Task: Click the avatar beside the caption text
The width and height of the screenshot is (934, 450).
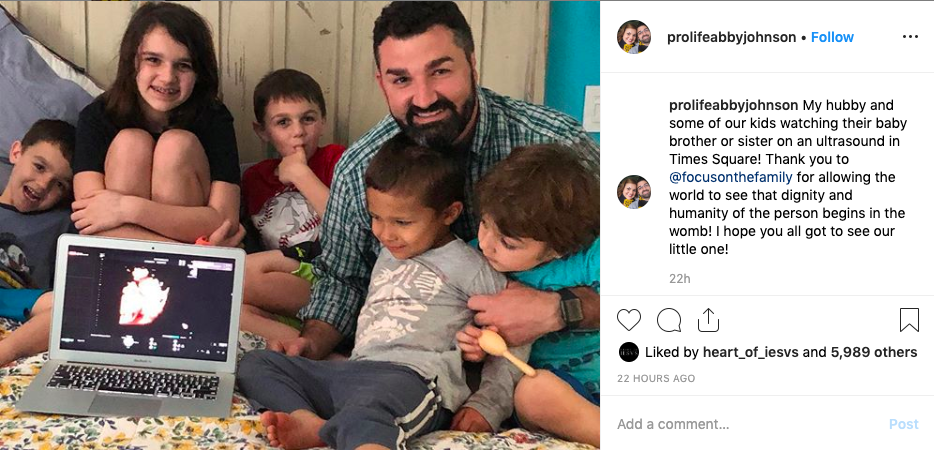Action: 634,192
